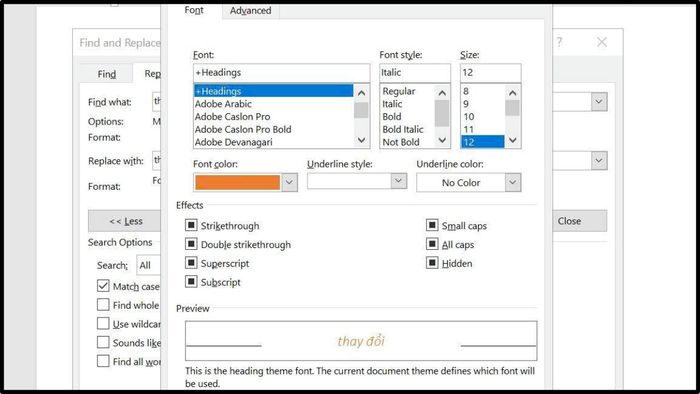The image size is (700, 394).
Task: Click the Help question mark icon
Action: 559,42
